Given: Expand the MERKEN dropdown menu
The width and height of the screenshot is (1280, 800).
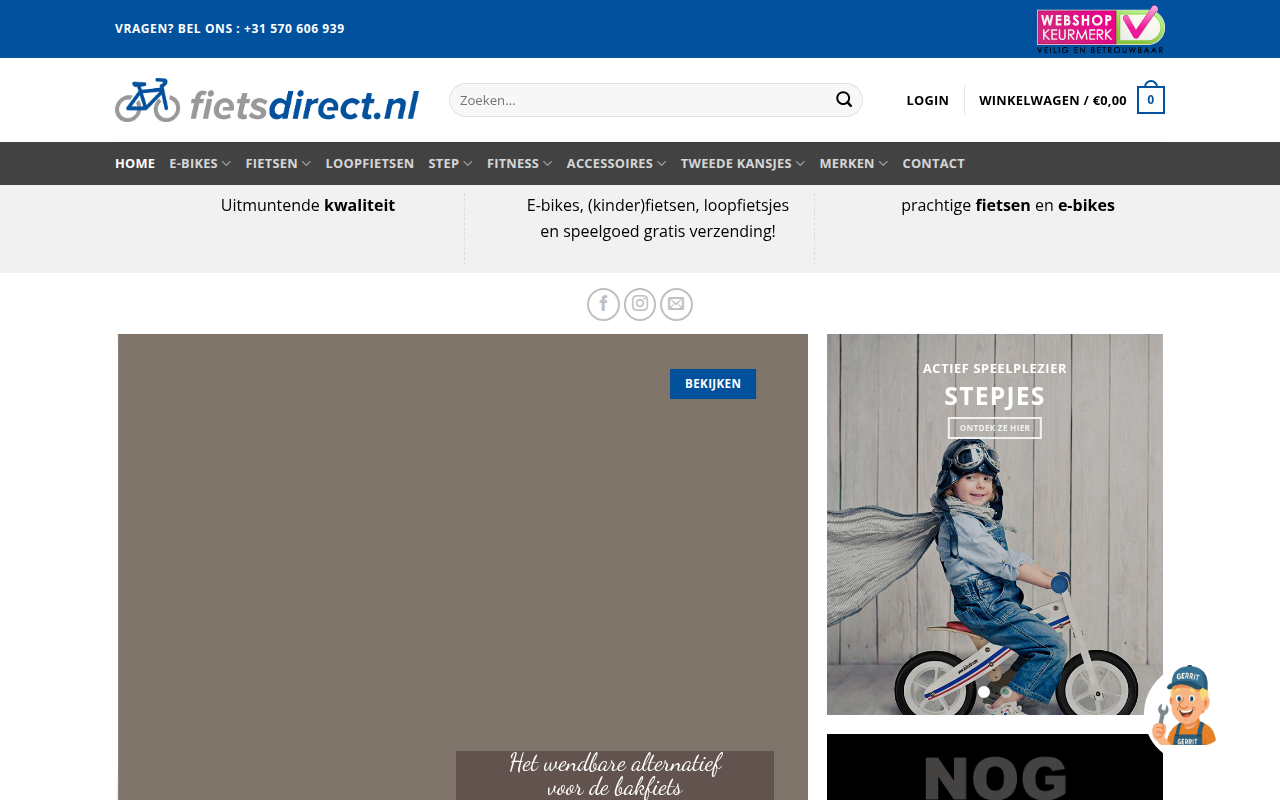Looking at the screenshot, I should 854,163.
